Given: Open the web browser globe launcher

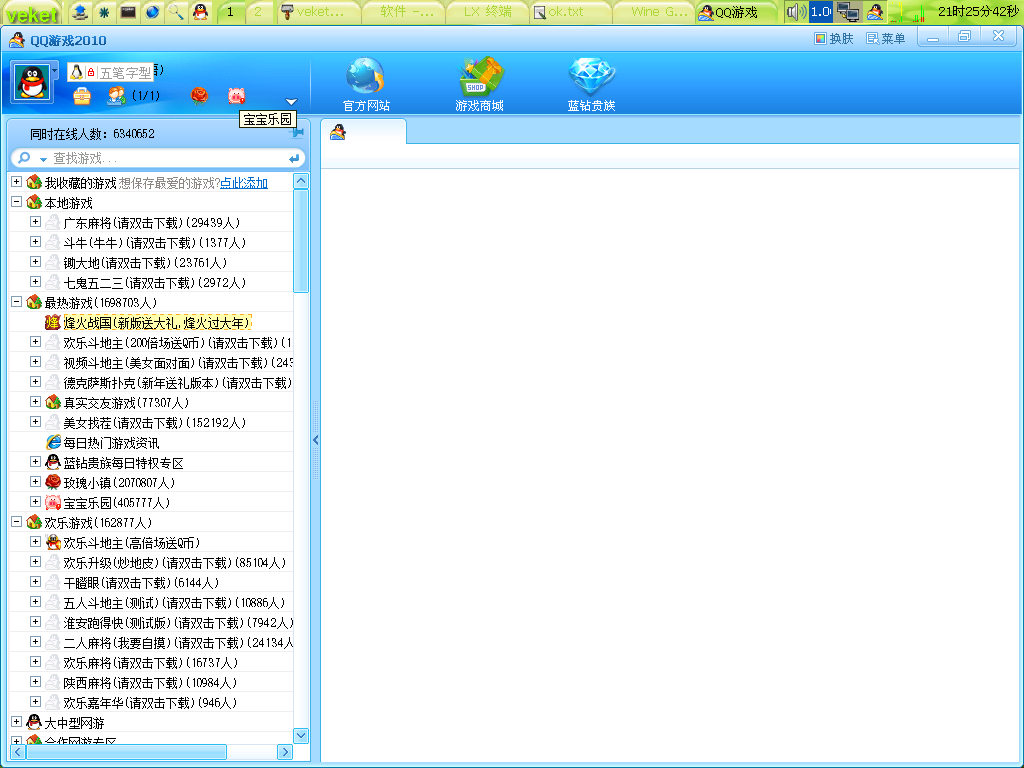Looking at the screenshot, I should (152, 12).
